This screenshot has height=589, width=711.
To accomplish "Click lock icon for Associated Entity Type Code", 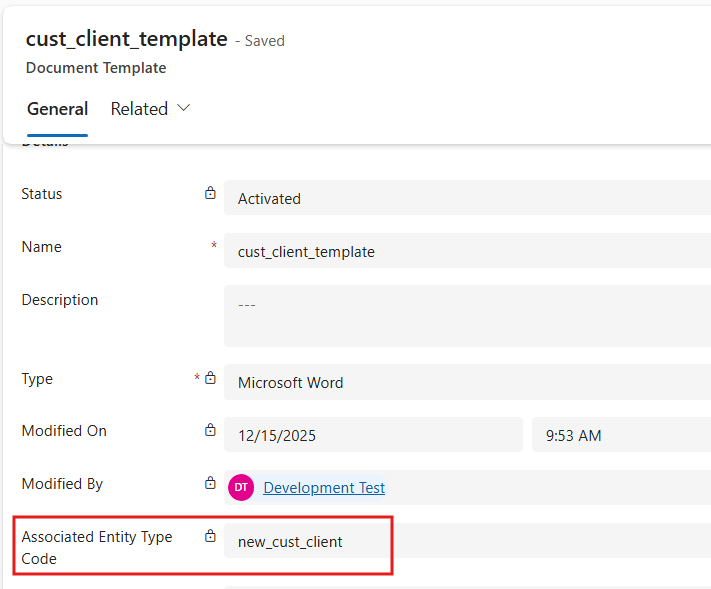I will click(x=210, y=537).
